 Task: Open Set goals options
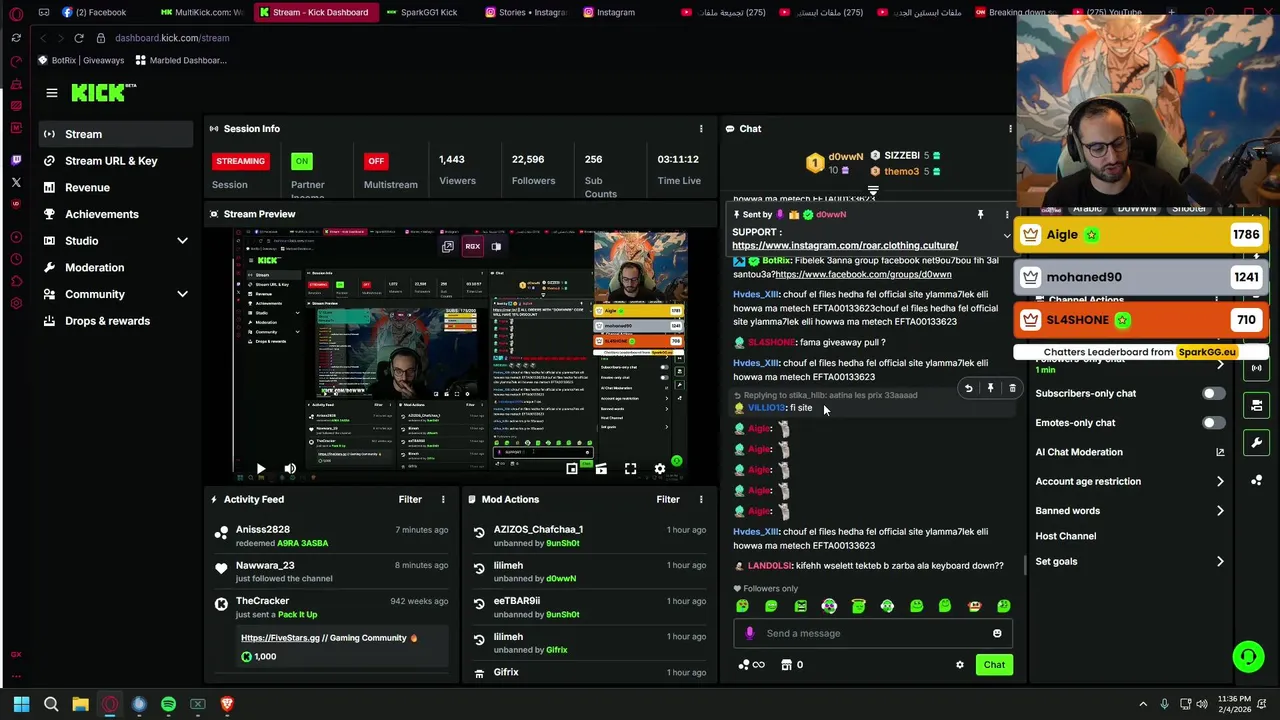pyautogui.click(x=1130, y=562)
